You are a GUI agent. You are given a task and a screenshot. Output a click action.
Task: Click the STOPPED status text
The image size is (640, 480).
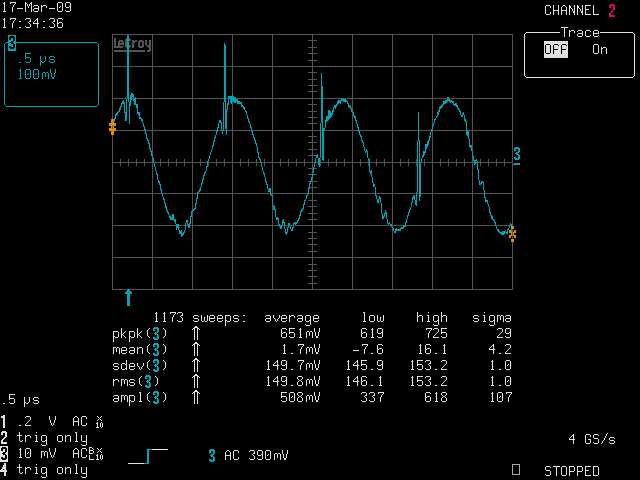[571, 471]
